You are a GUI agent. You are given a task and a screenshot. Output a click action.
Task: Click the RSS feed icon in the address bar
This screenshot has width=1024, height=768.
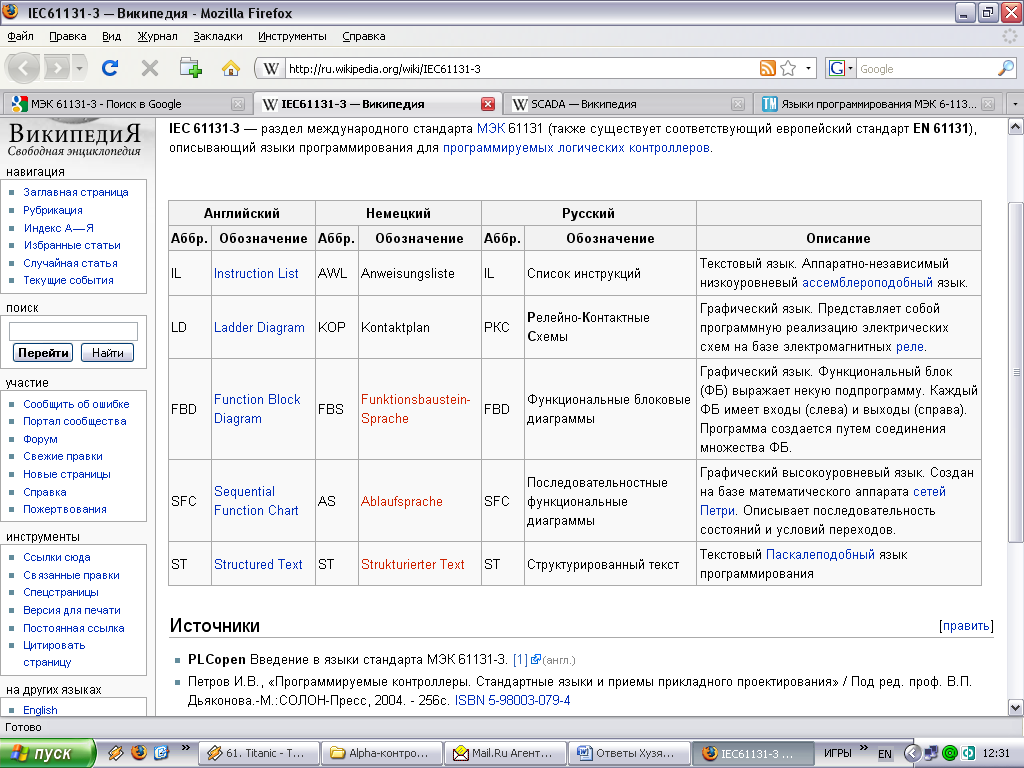click(768, 68)
